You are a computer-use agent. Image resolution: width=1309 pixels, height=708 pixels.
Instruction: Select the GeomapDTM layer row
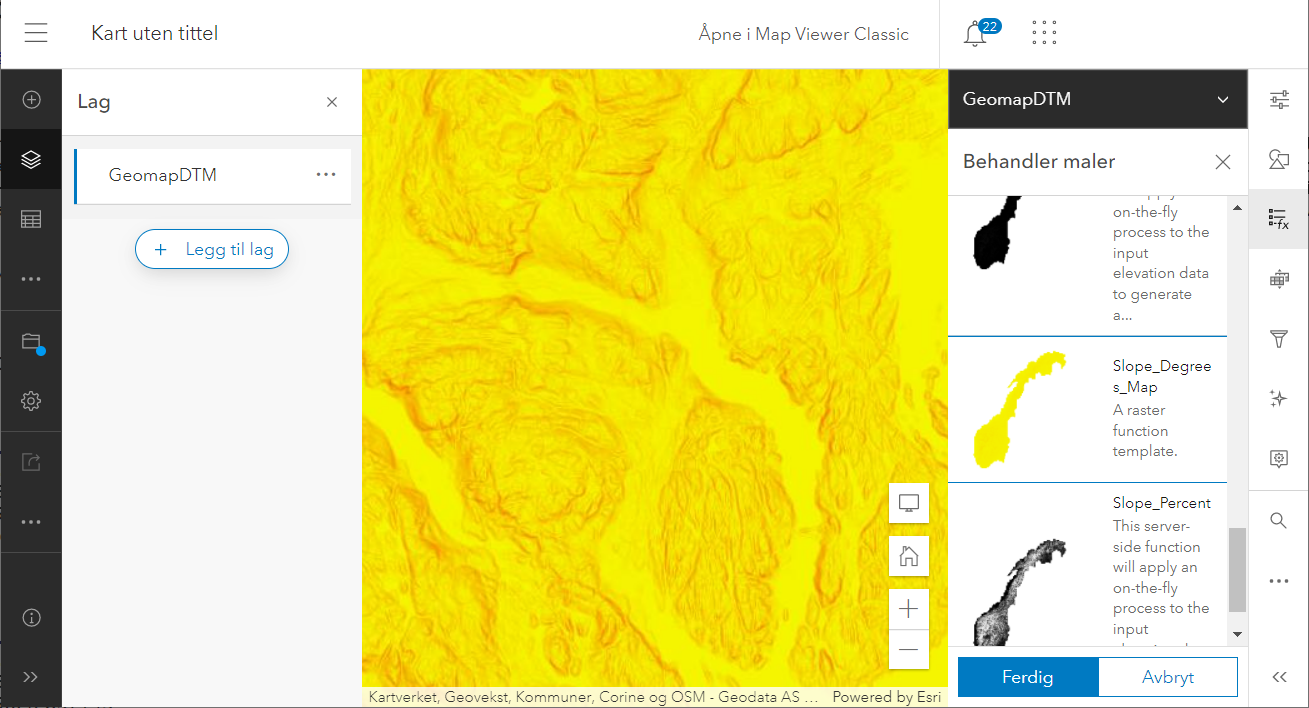pyautogui.click(x=213, y=176)
